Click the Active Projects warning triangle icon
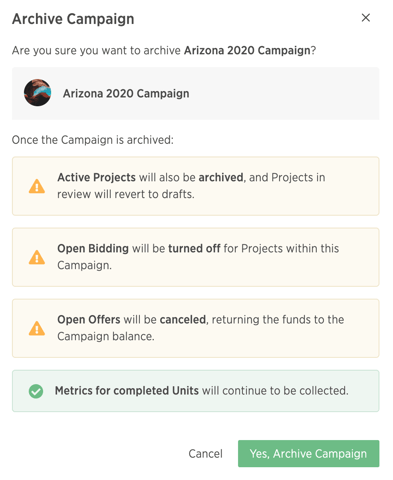This screenshot has height=480, width=393. click(37, 186)
